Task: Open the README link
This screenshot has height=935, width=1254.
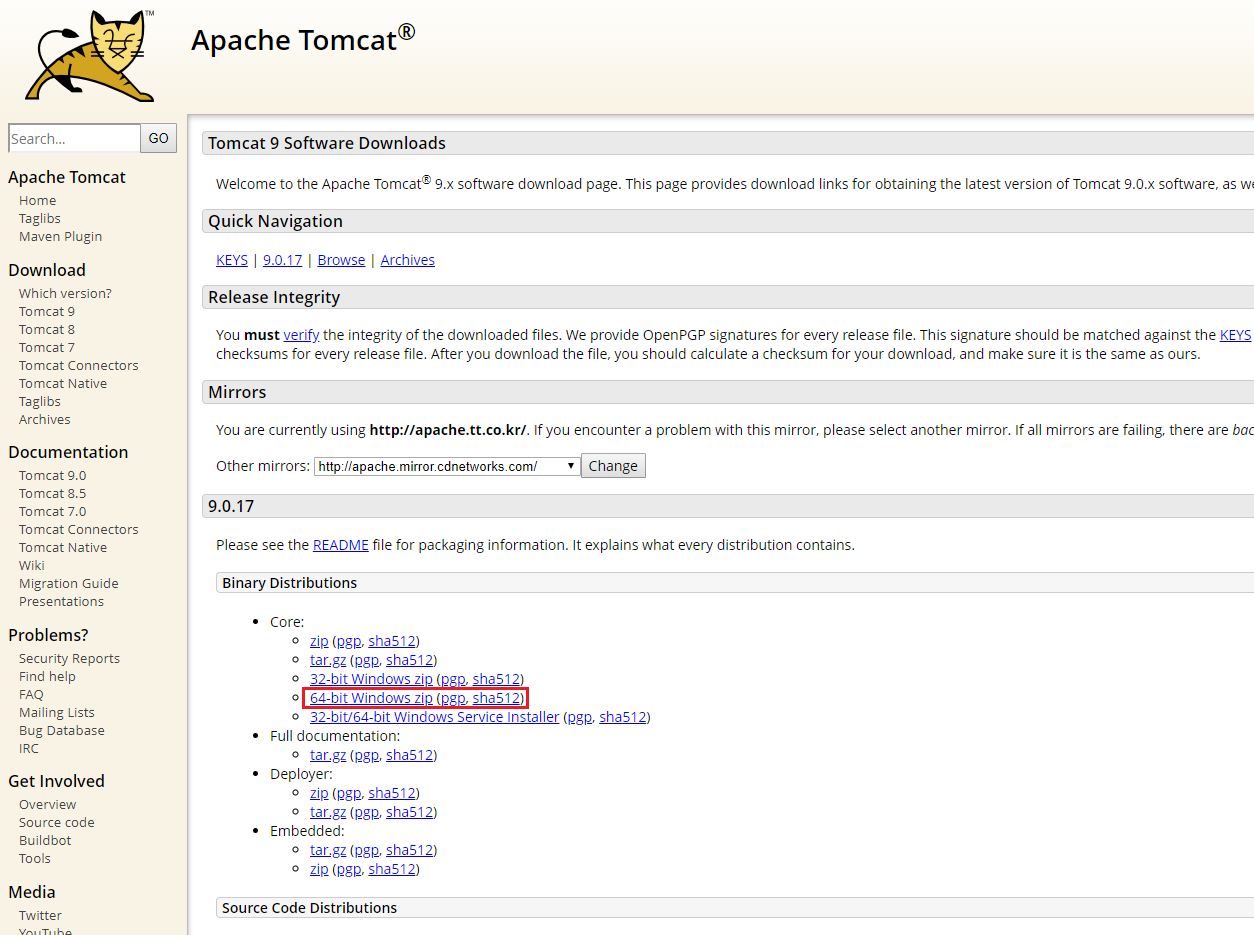Action: pos(341,545)
